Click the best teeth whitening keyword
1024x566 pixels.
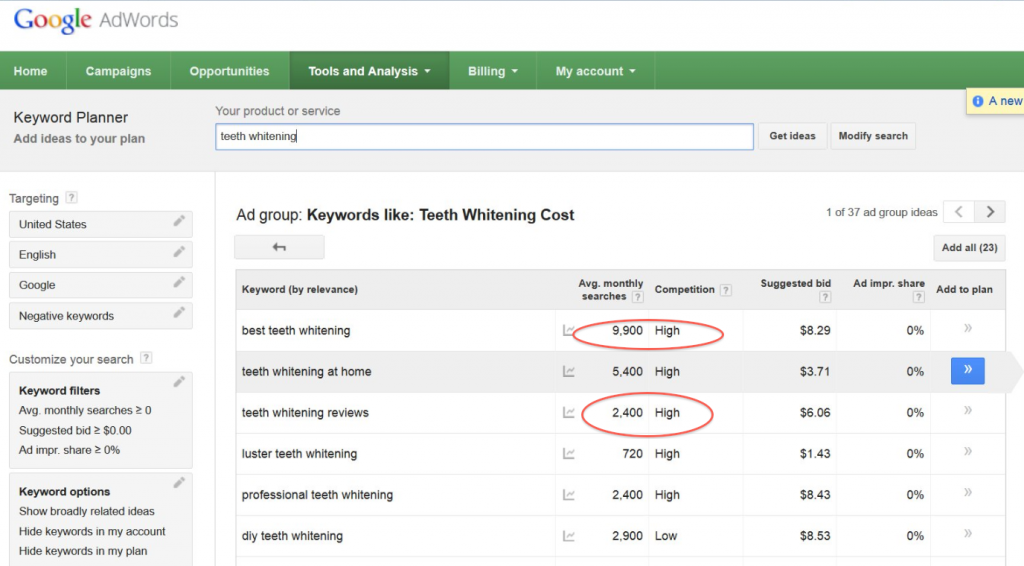click(296, 330)
